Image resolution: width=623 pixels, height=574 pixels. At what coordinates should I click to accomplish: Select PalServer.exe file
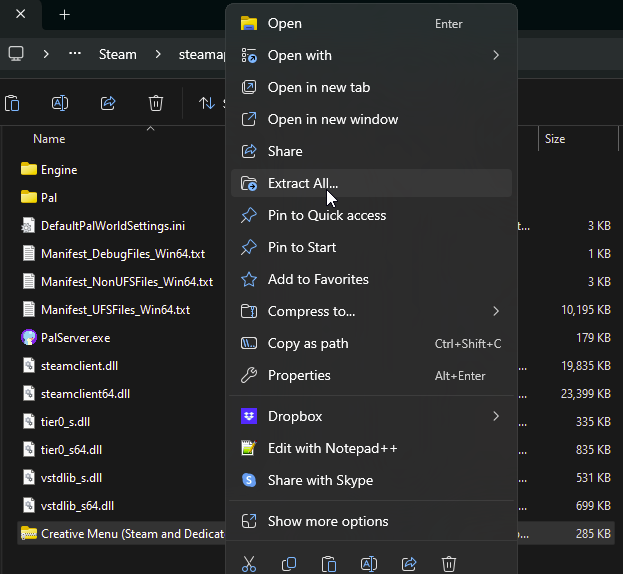click(75, 338)
